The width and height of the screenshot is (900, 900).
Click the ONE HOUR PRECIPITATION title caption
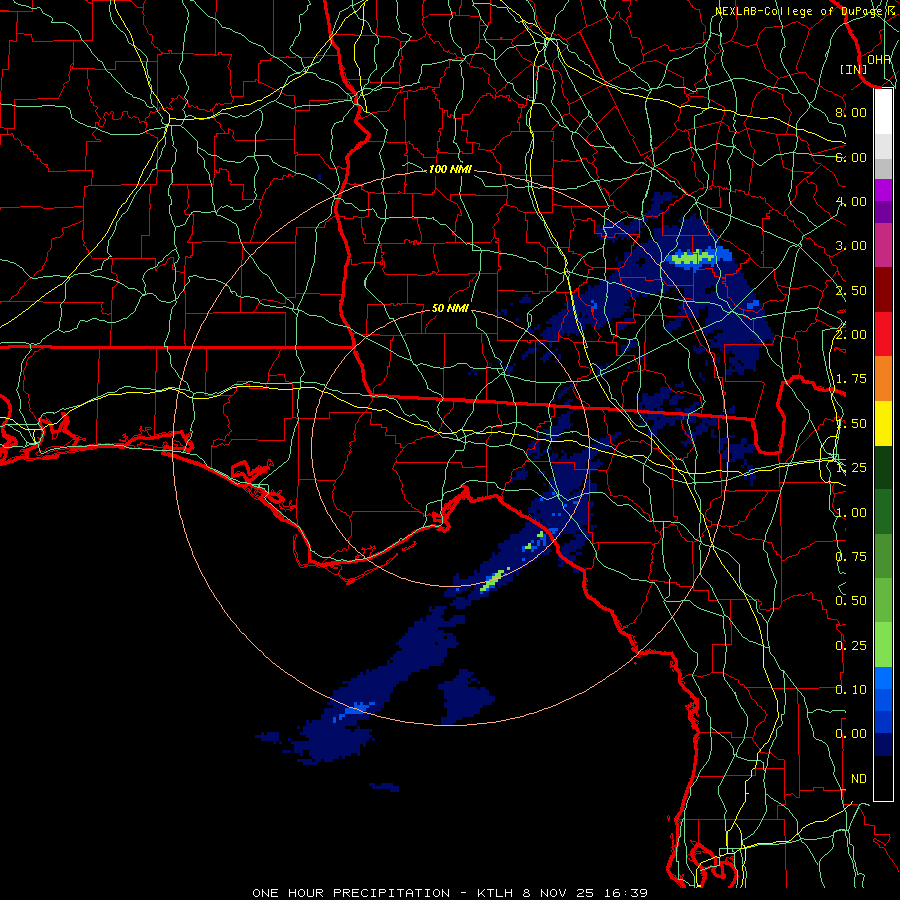[x=450, y=893]
